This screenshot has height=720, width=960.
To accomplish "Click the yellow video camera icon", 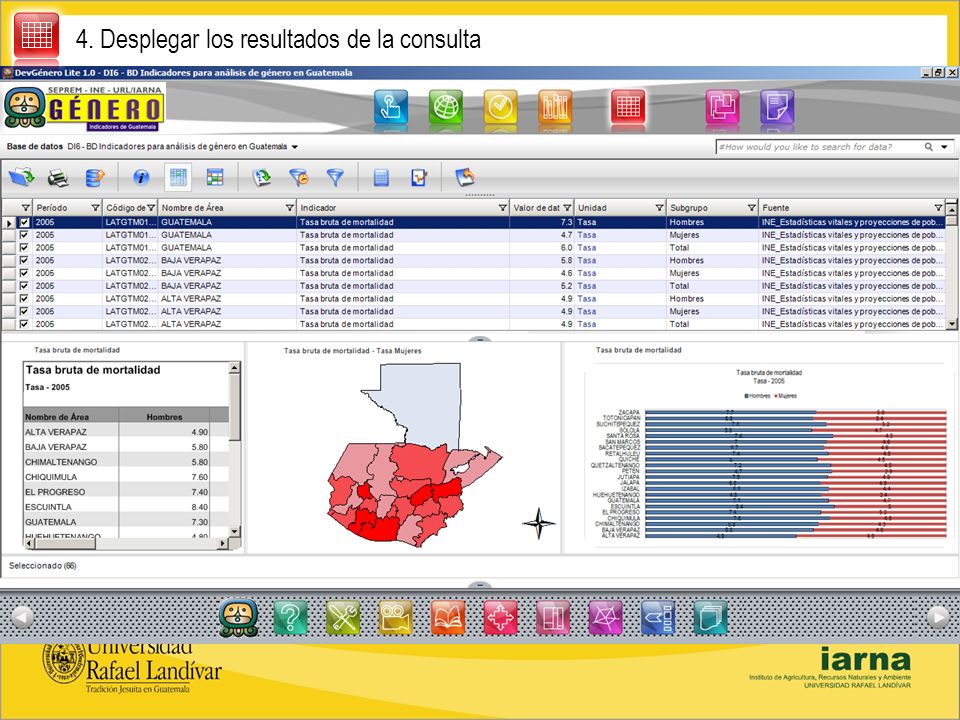I will 396,617.
